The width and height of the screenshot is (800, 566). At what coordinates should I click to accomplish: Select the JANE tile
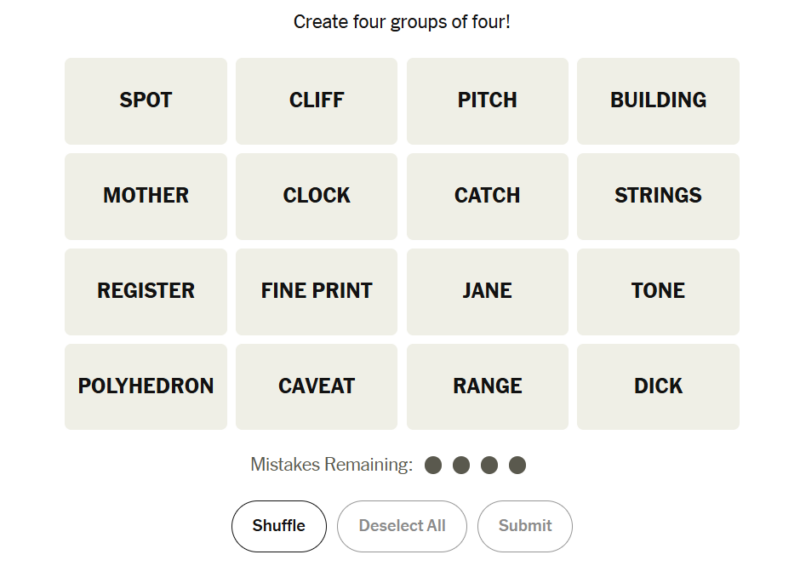pos(487,291)
